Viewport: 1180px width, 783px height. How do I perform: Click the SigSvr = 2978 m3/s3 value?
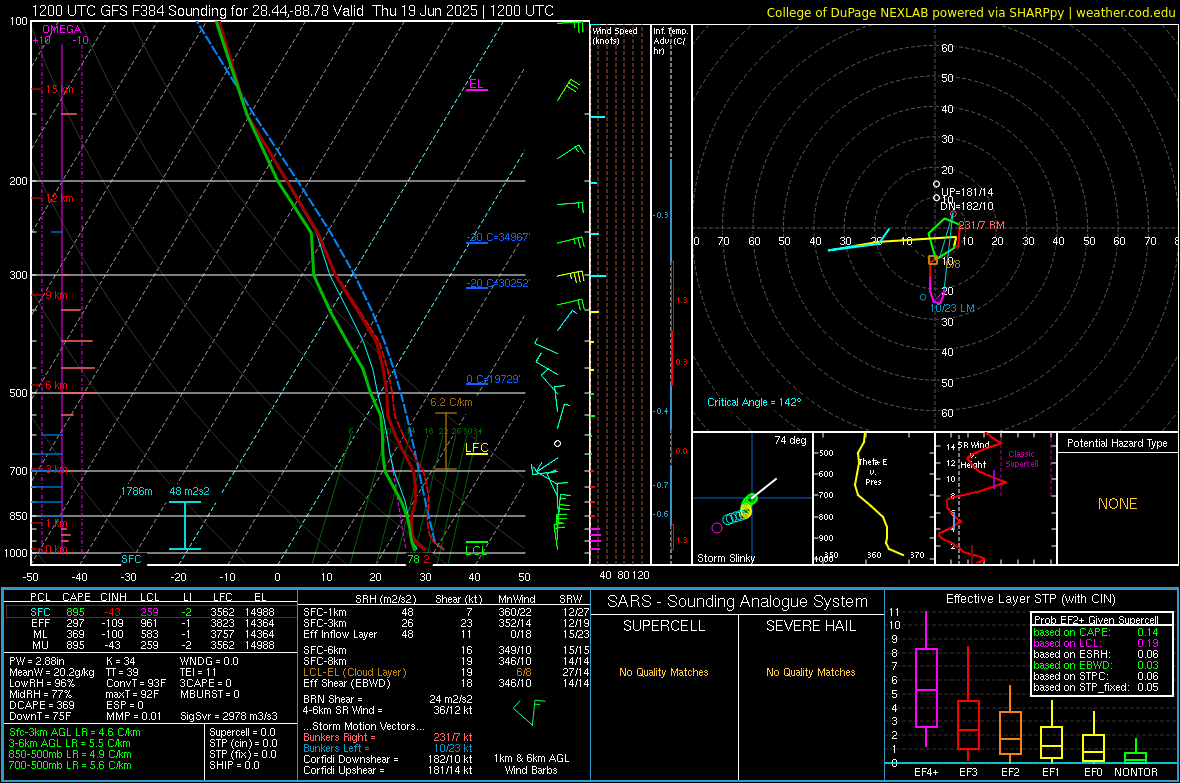pos(229,716)
